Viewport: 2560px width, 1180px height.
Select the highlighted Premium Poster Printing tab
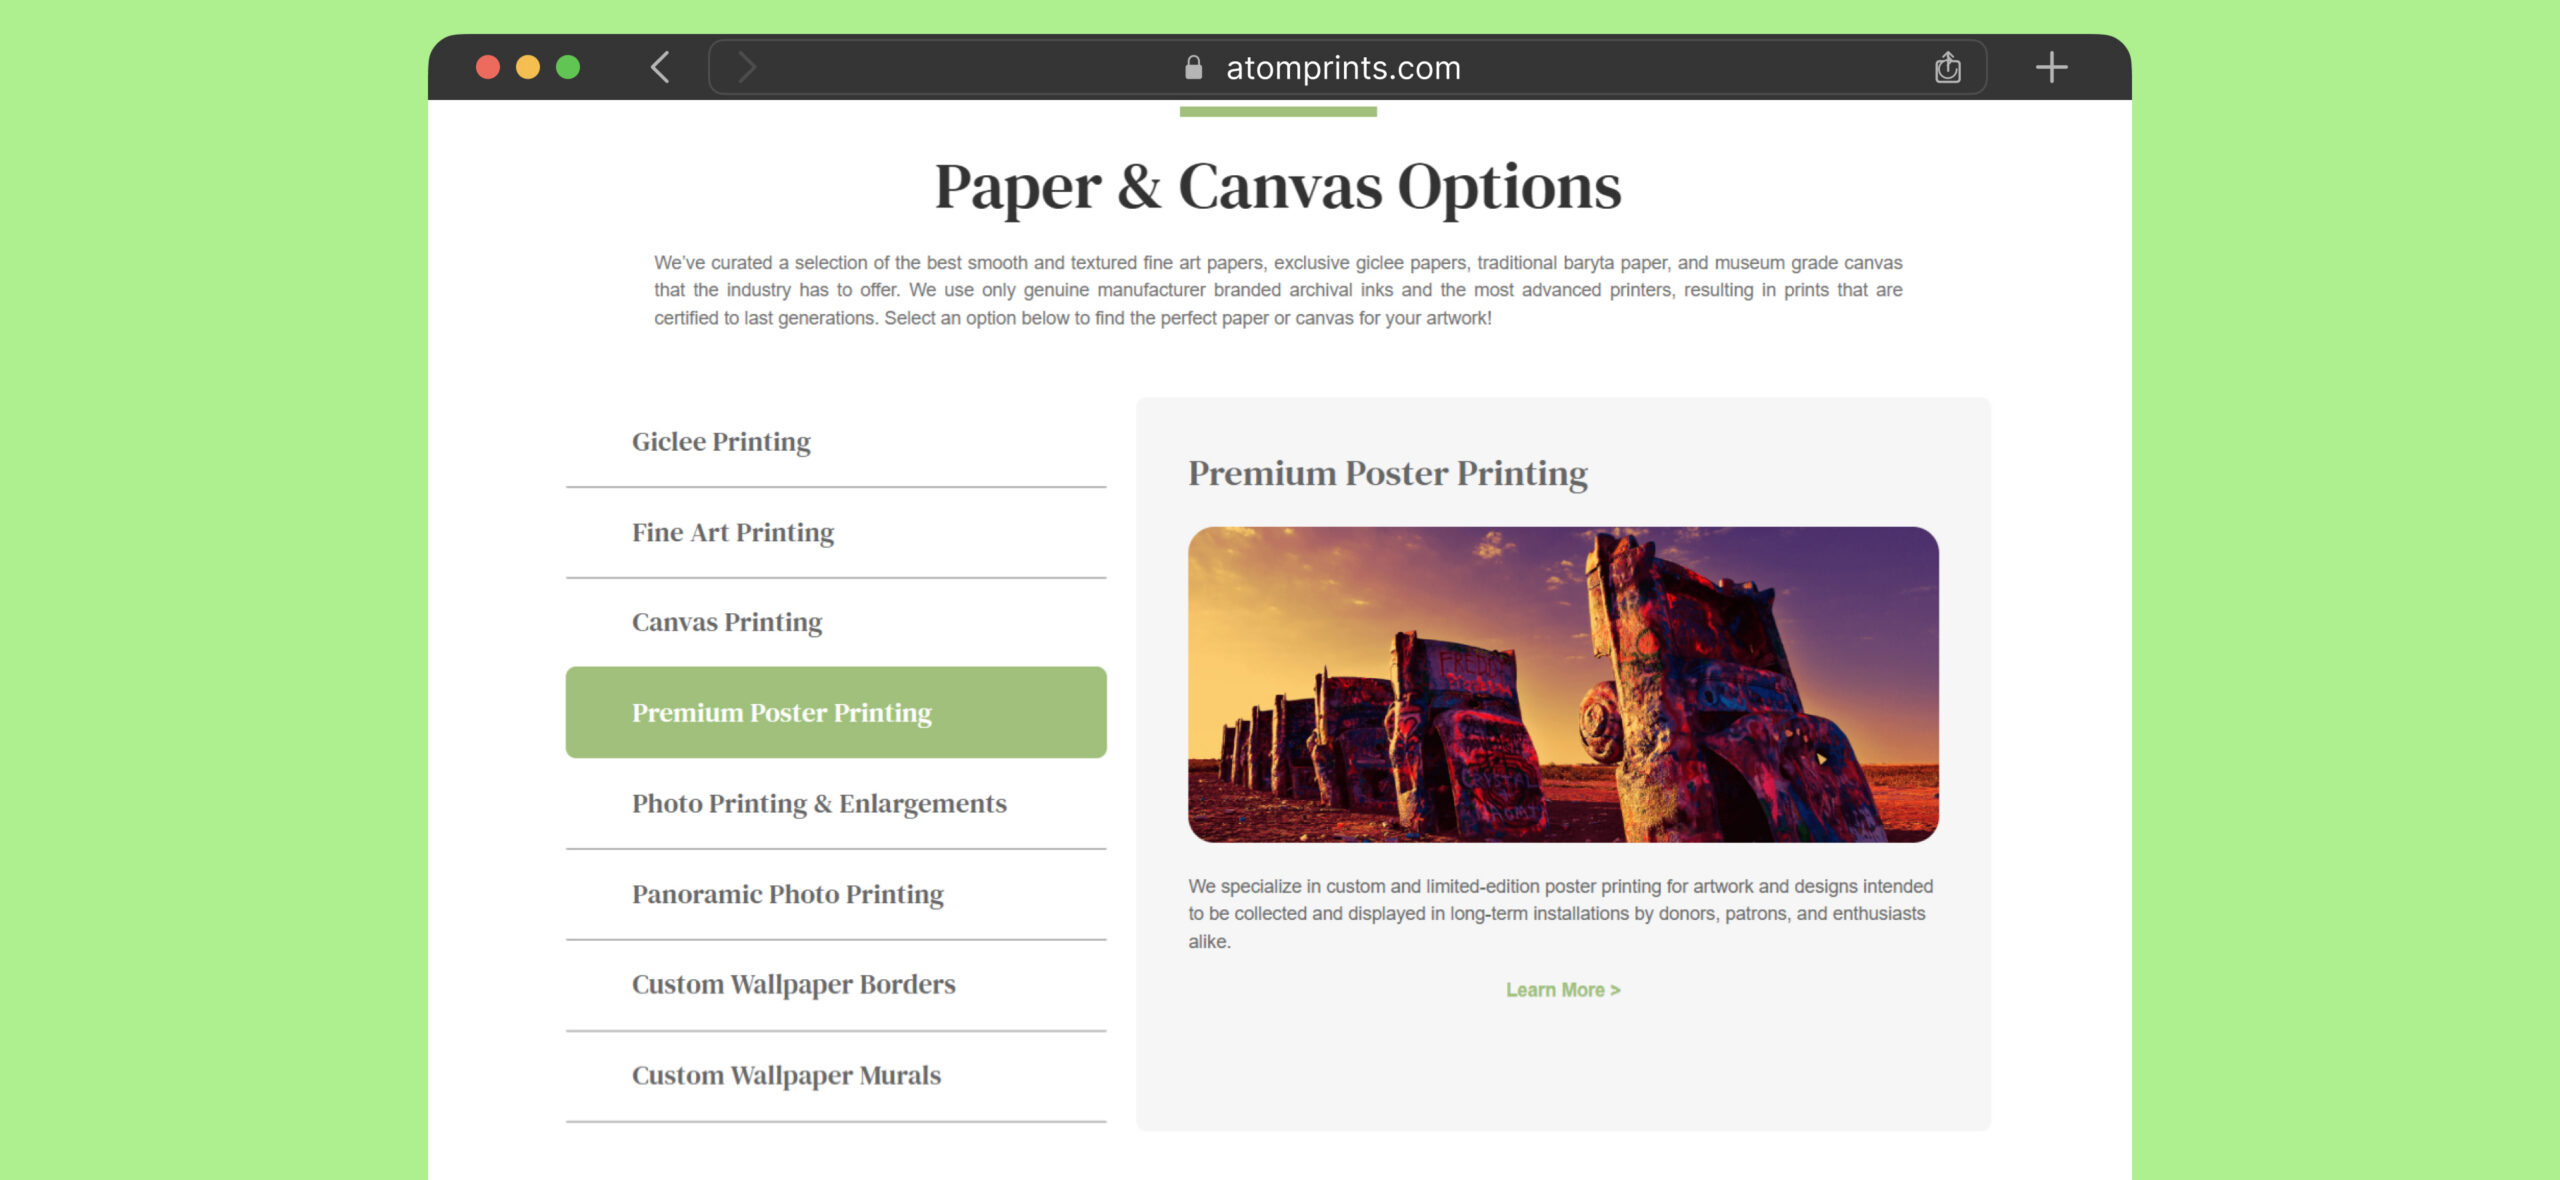click(x=836, y=712)
